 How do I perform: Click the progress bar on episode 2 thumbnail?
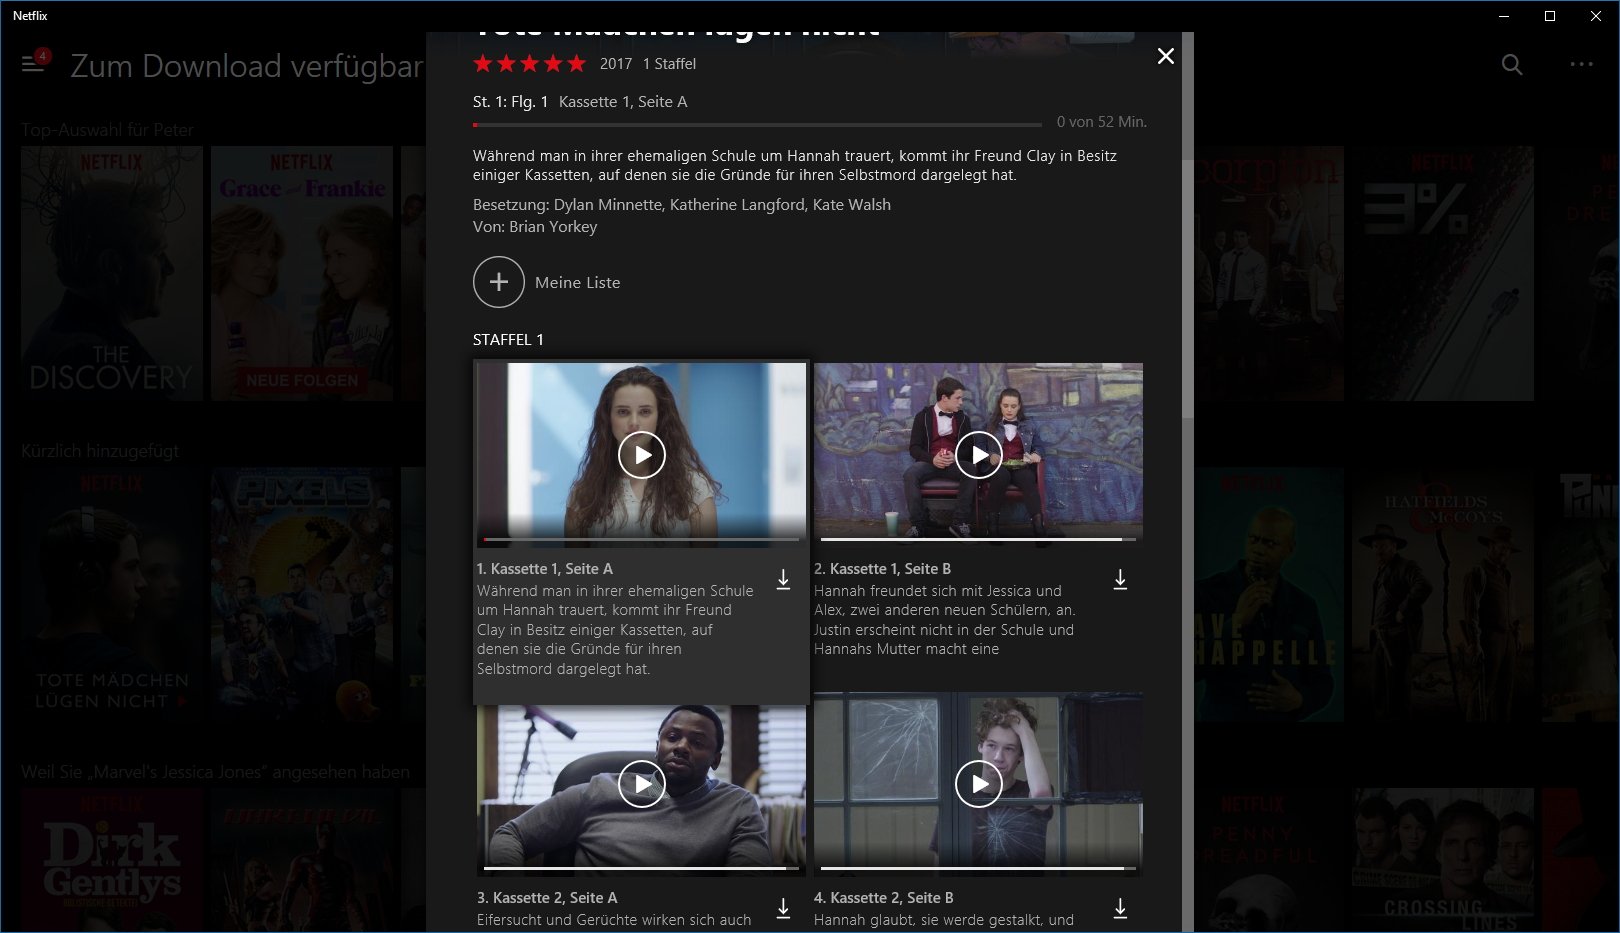pyautogui.click(x=978, y=539)
